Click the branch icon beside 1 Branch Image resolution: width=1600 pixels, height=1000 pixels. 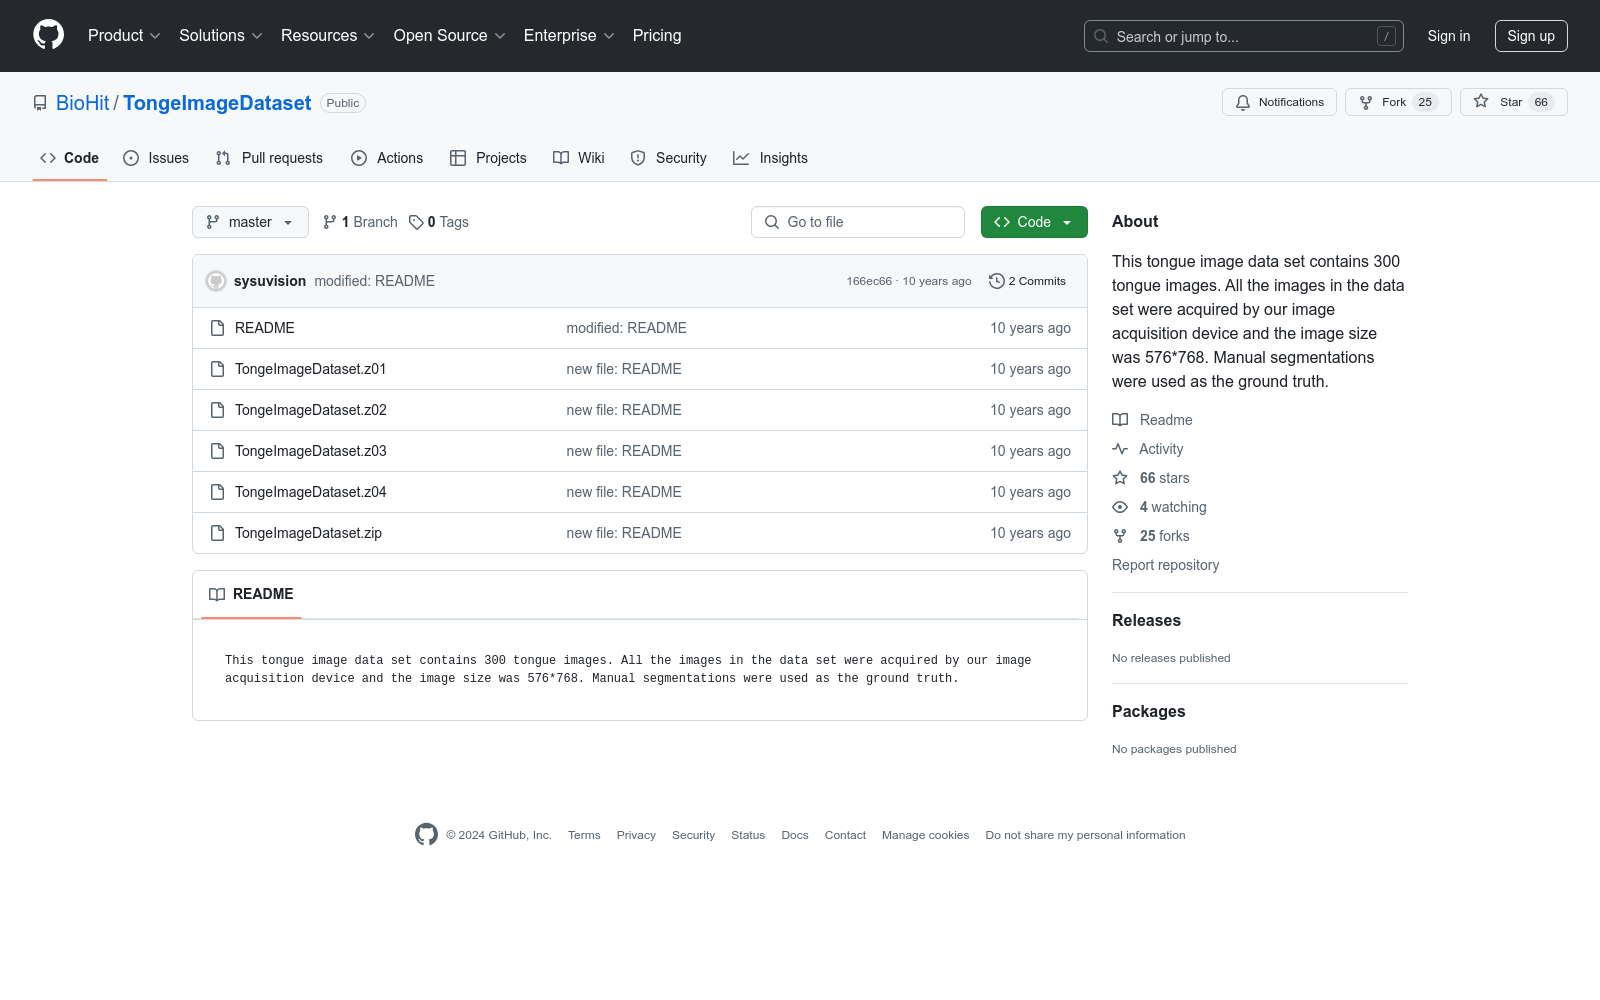330,222
